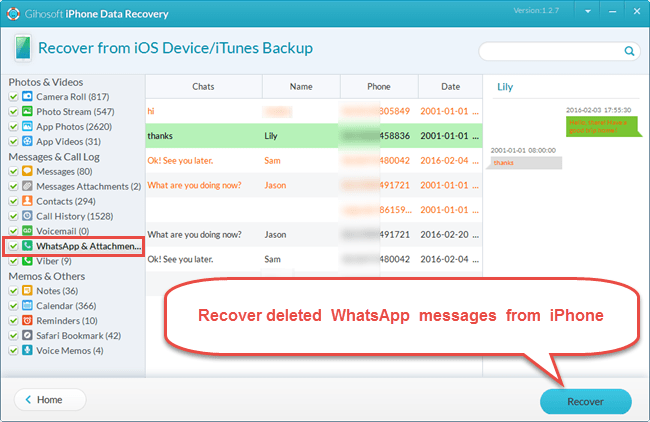Minimize the Gihosoft window

[612, 12]
